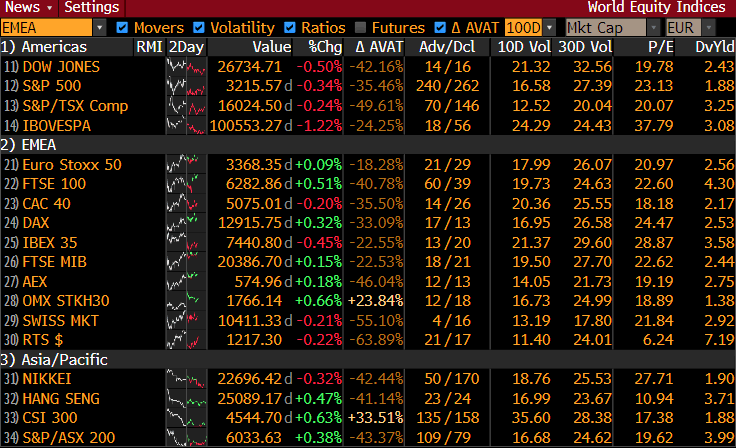736x448 pixels.
Task: Select the OMX STKH30 index name
Action: [x=66, y=301]
